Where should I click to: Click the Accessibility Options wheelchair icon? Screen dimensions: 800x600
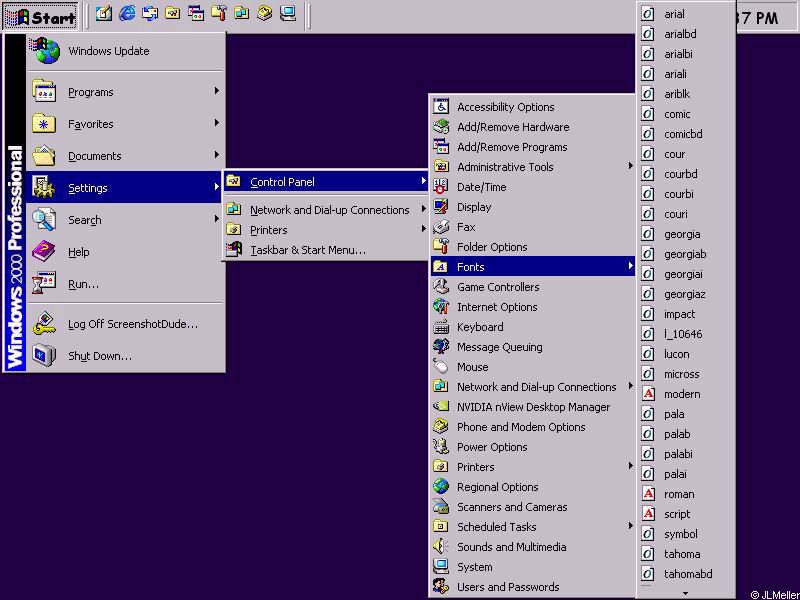click(x=441, y=107)
